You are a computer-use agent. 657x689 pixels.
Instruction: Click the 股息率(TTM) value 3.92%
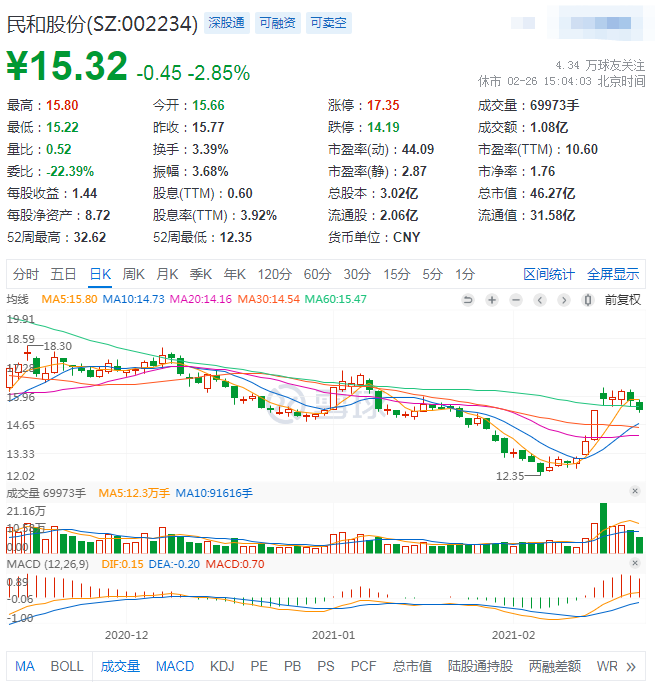[x=258, y=215]
